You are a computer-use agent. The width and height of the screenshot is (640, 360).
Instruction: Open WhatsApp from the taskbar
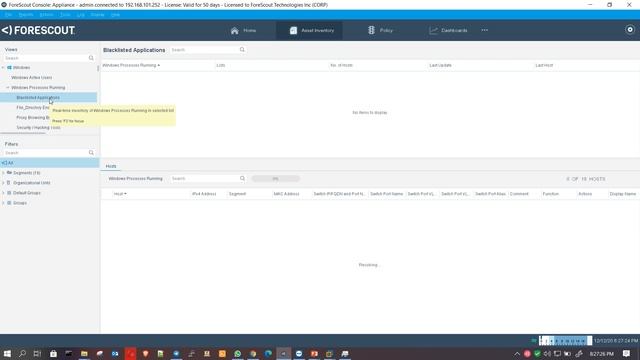(238, 353)
